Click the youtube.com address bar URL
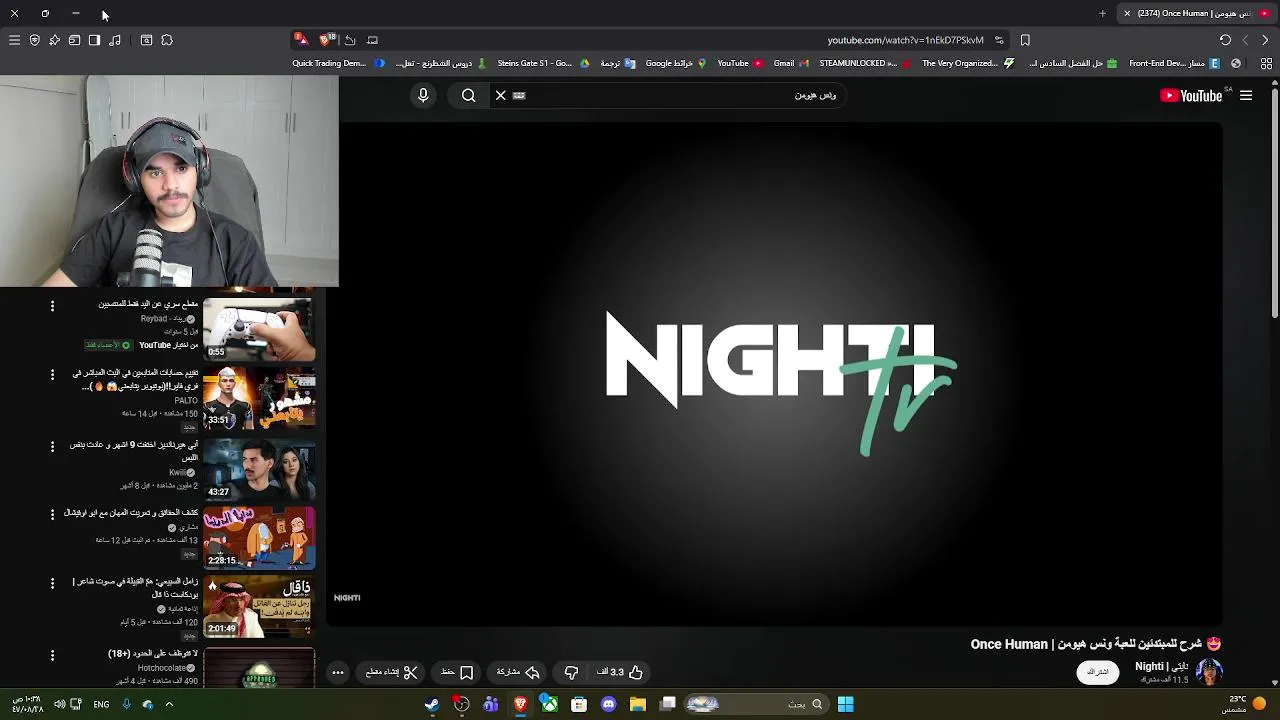Screen dimensions: 1280x720 point(905,40)
